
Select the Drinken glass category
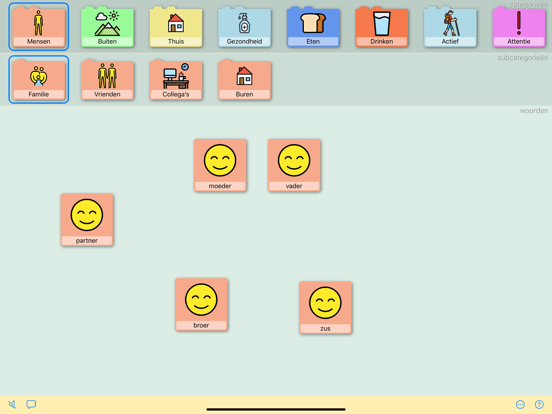pyautogui.click(x=382, y=27)
